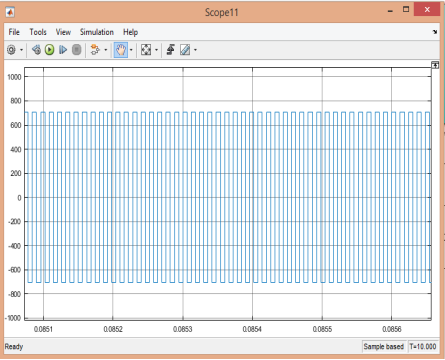Click the grayed Stop simulation button
The width and height of the screenshot is (445, 360).
tap(77, 50)
